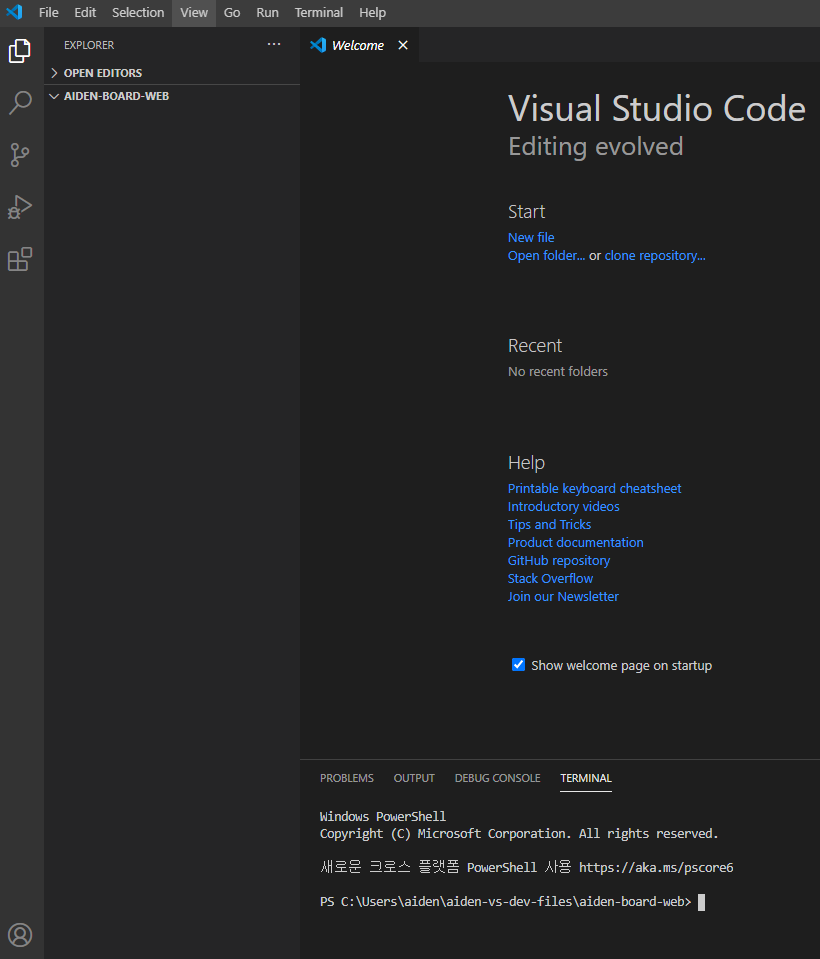Open Introductory videos link
Image resolution: width=820 pixels, height=959 pixels.
563,506
